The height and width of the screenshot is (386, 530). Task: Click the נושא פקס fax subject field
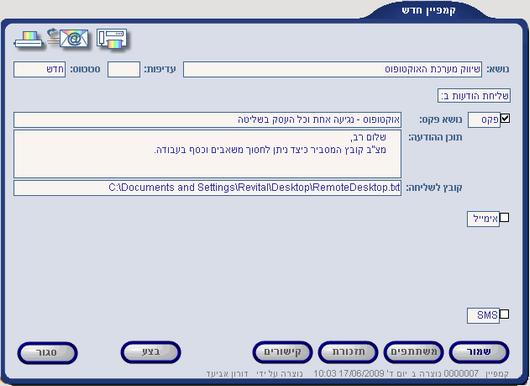[208, 120]
